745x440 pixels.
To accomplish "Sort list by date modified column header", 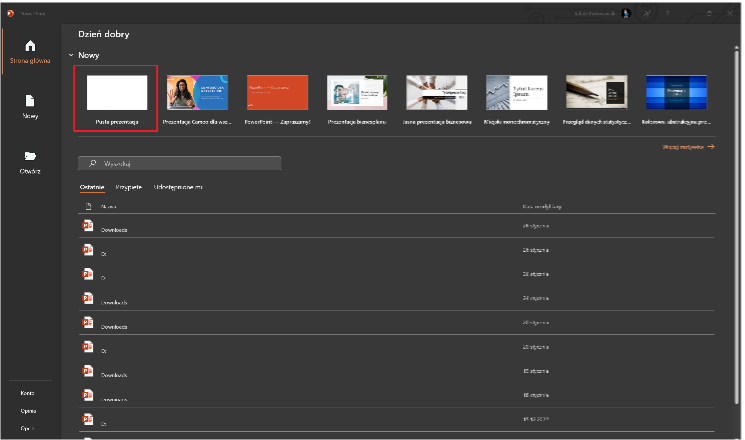I will click(x=541, y=205).
